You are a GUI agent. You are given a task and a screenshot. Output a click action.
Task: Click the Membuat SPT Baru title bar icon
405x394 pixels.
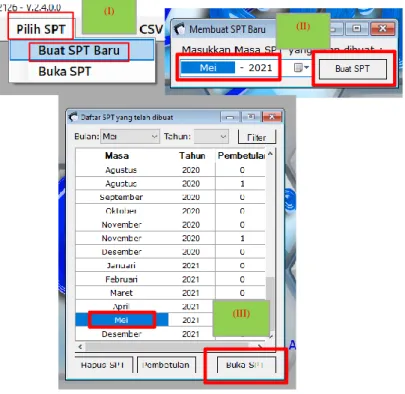click(x=180, y=29)
